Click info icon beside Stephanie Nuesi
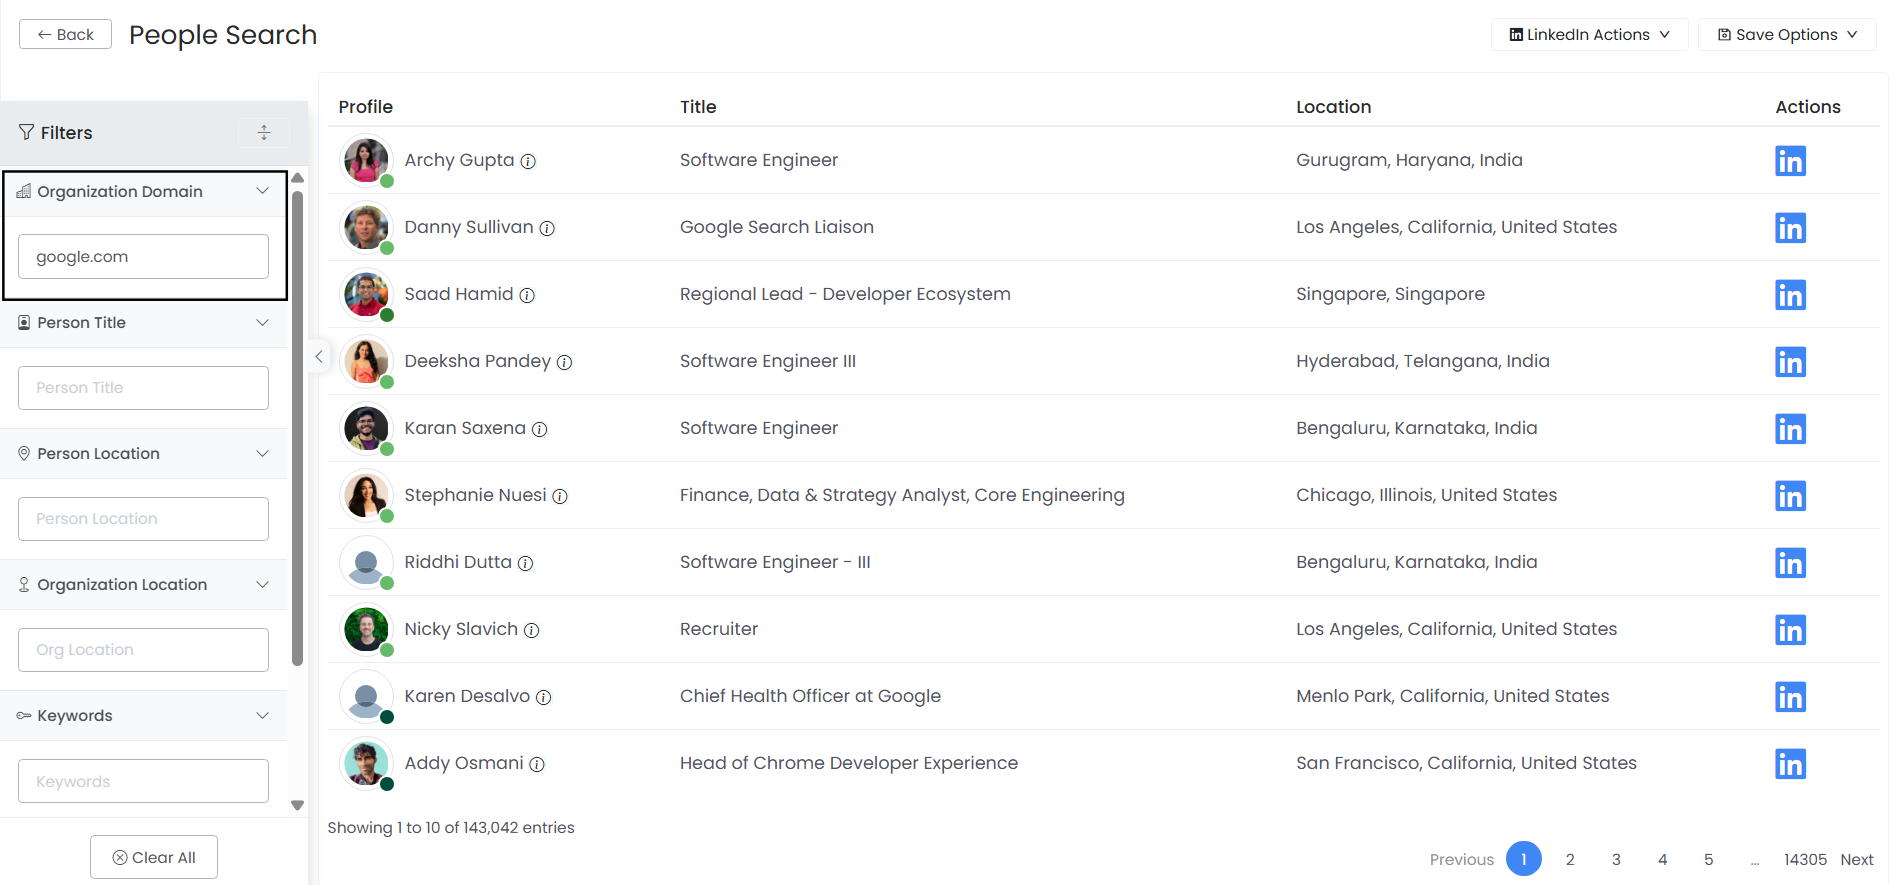The image size is (1892, 885). pyautogui.click(x=560, y=496)
